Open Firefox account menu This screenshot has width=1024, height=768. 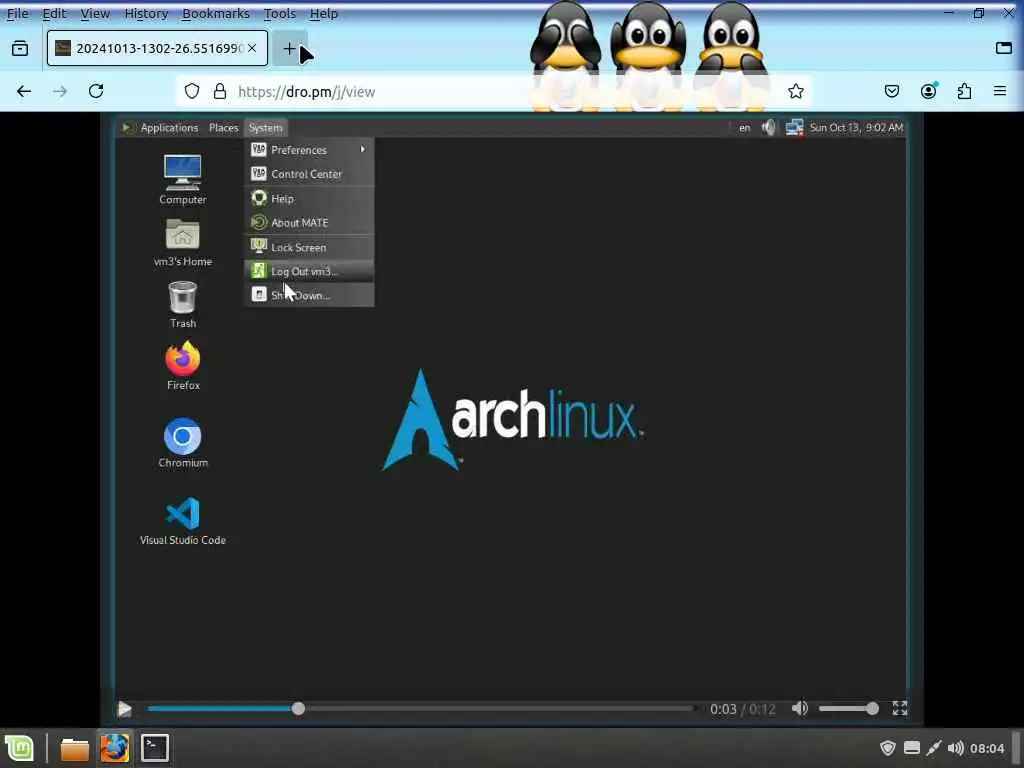click(x=928, y=91)
